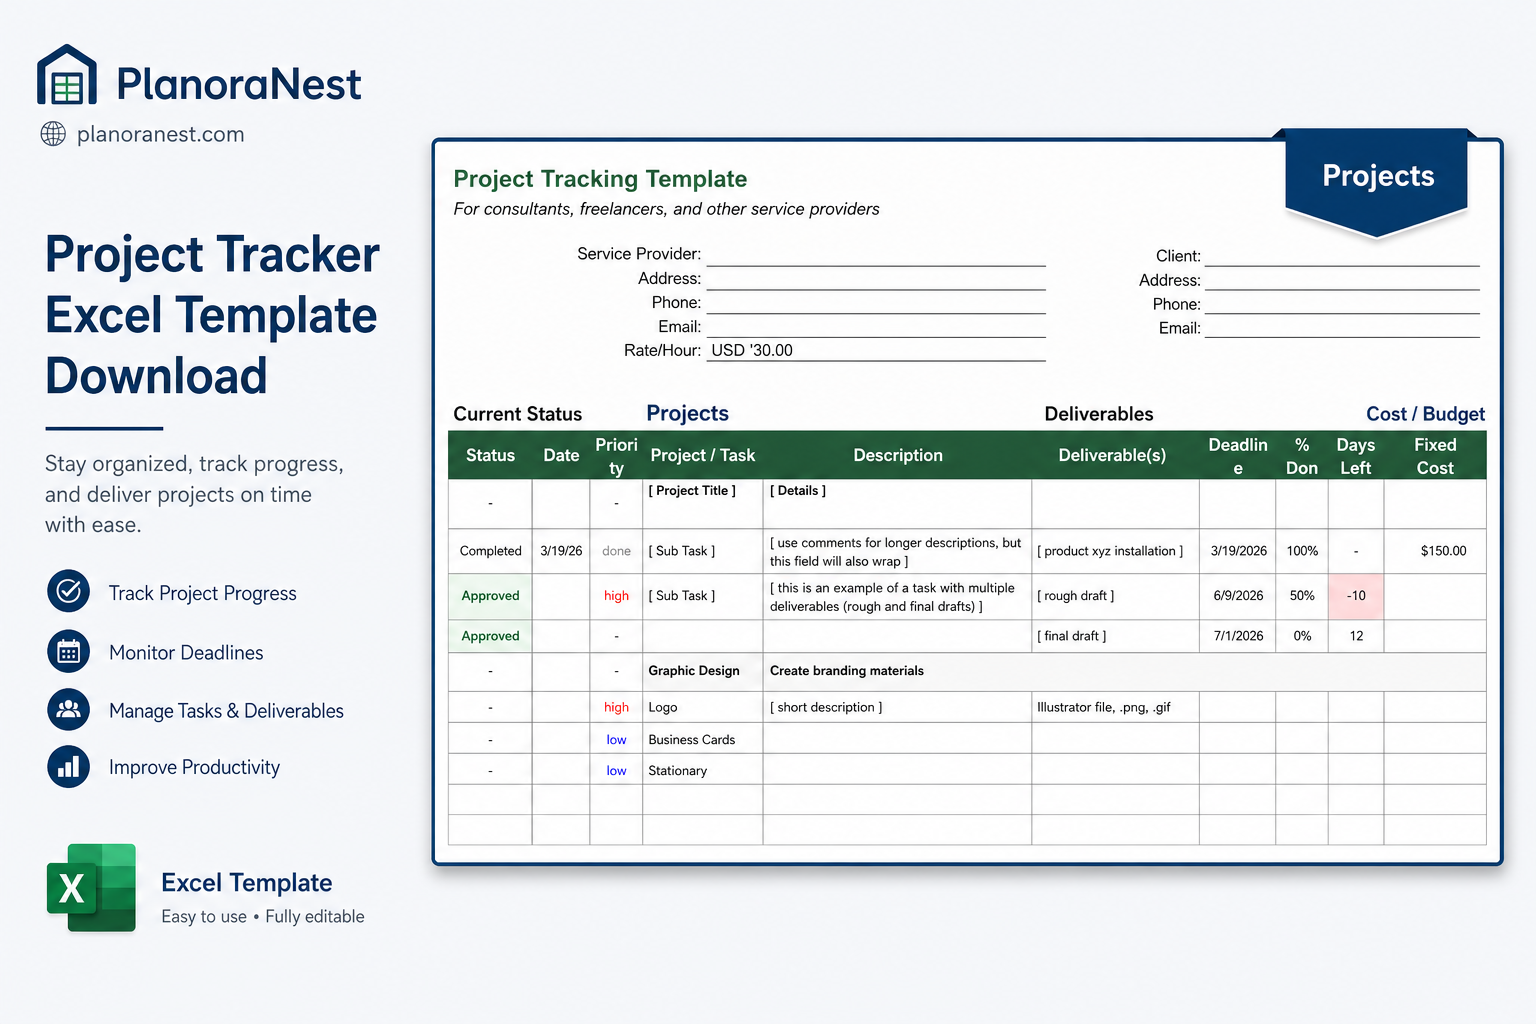Click the Priority column header

coord(616,456)
